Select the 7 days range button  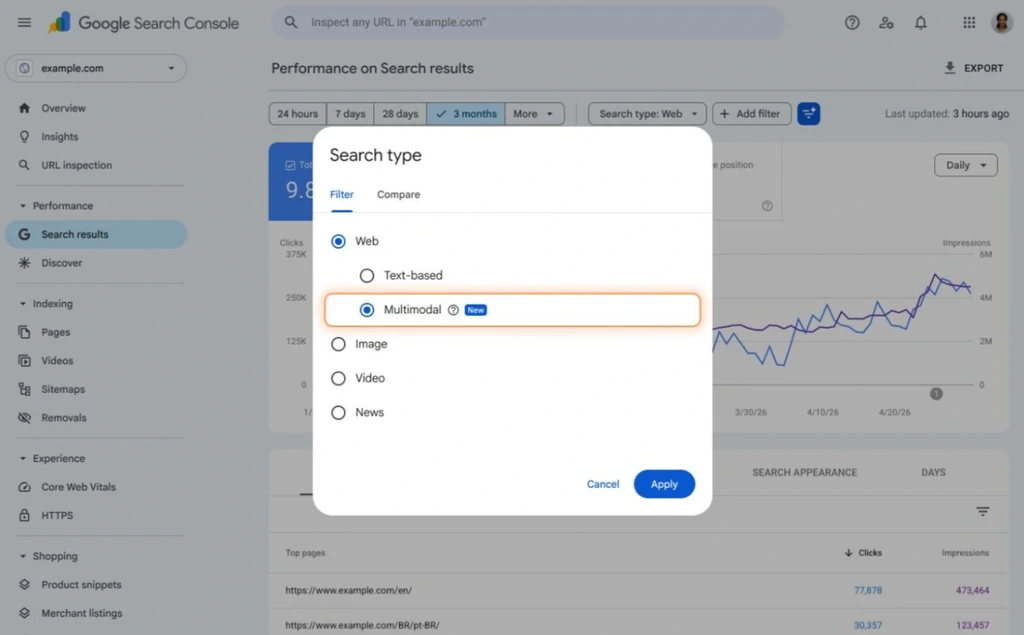coord(350,114)
